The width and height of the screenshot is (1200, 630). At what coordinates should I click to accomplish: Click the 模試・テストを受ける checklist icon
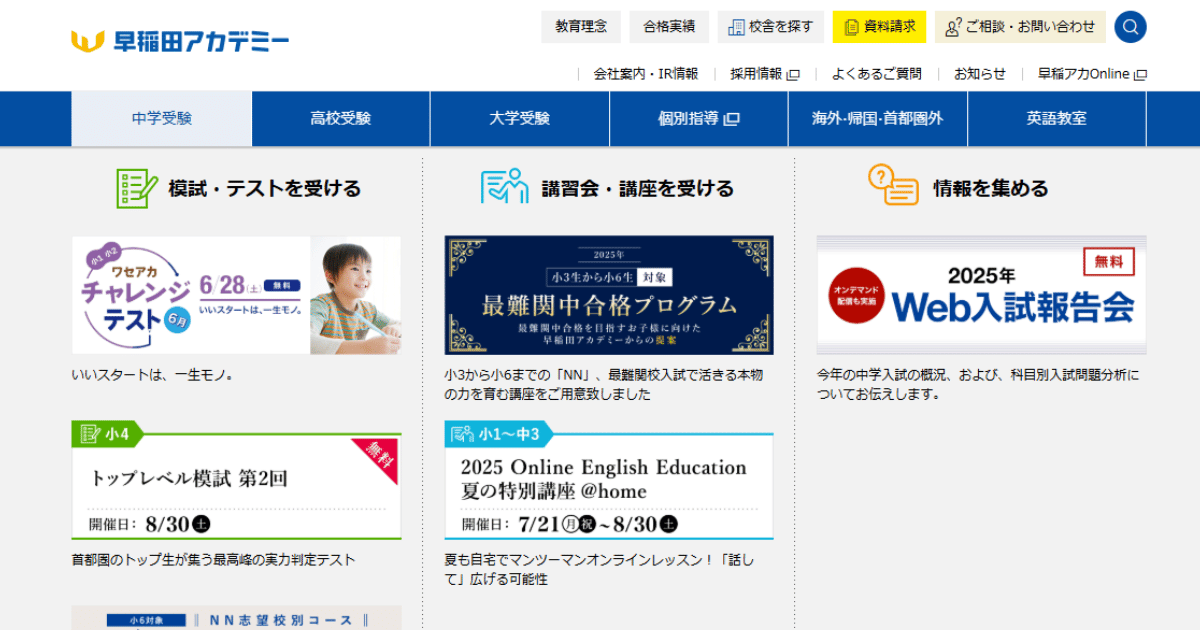[137, 187]
